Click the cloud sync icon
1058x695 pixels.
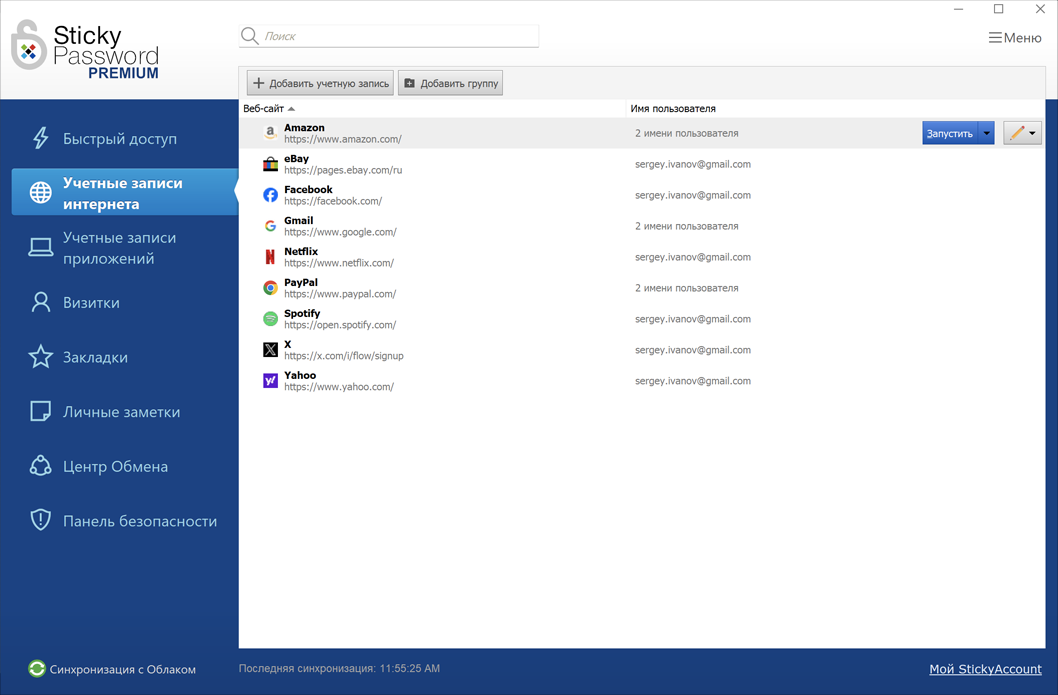point(37,669)
